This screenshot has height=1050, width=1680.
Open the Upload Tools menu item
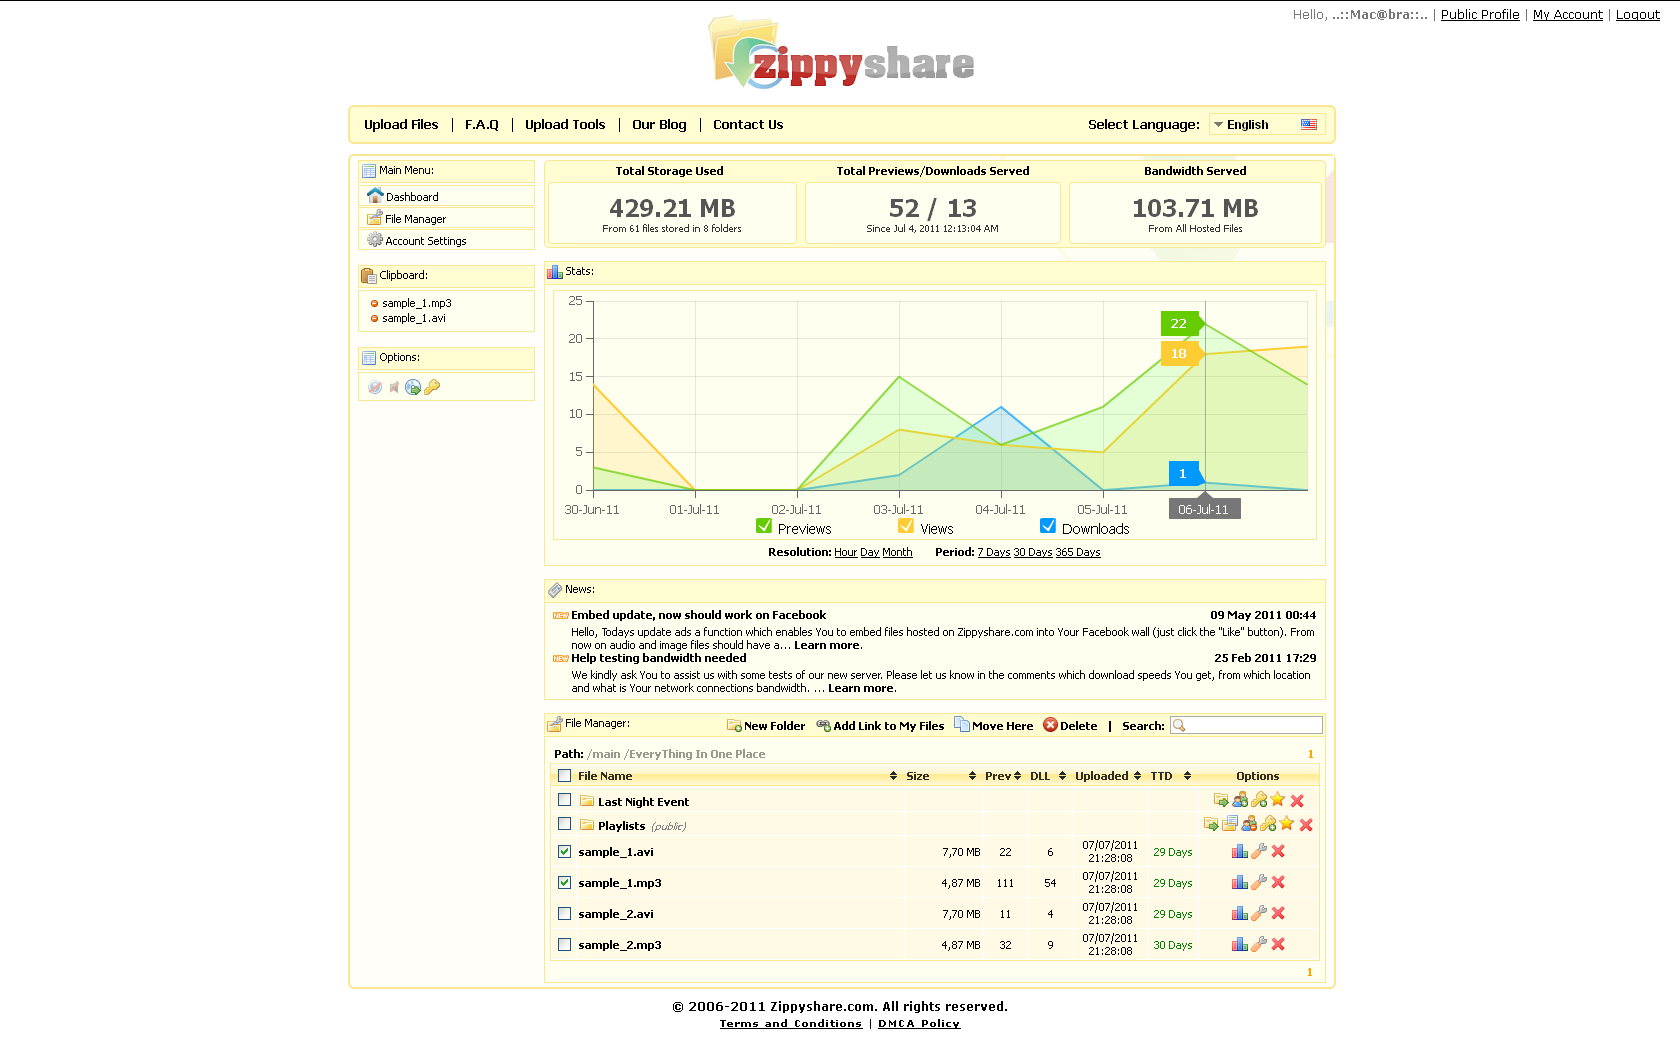[565, 125]
